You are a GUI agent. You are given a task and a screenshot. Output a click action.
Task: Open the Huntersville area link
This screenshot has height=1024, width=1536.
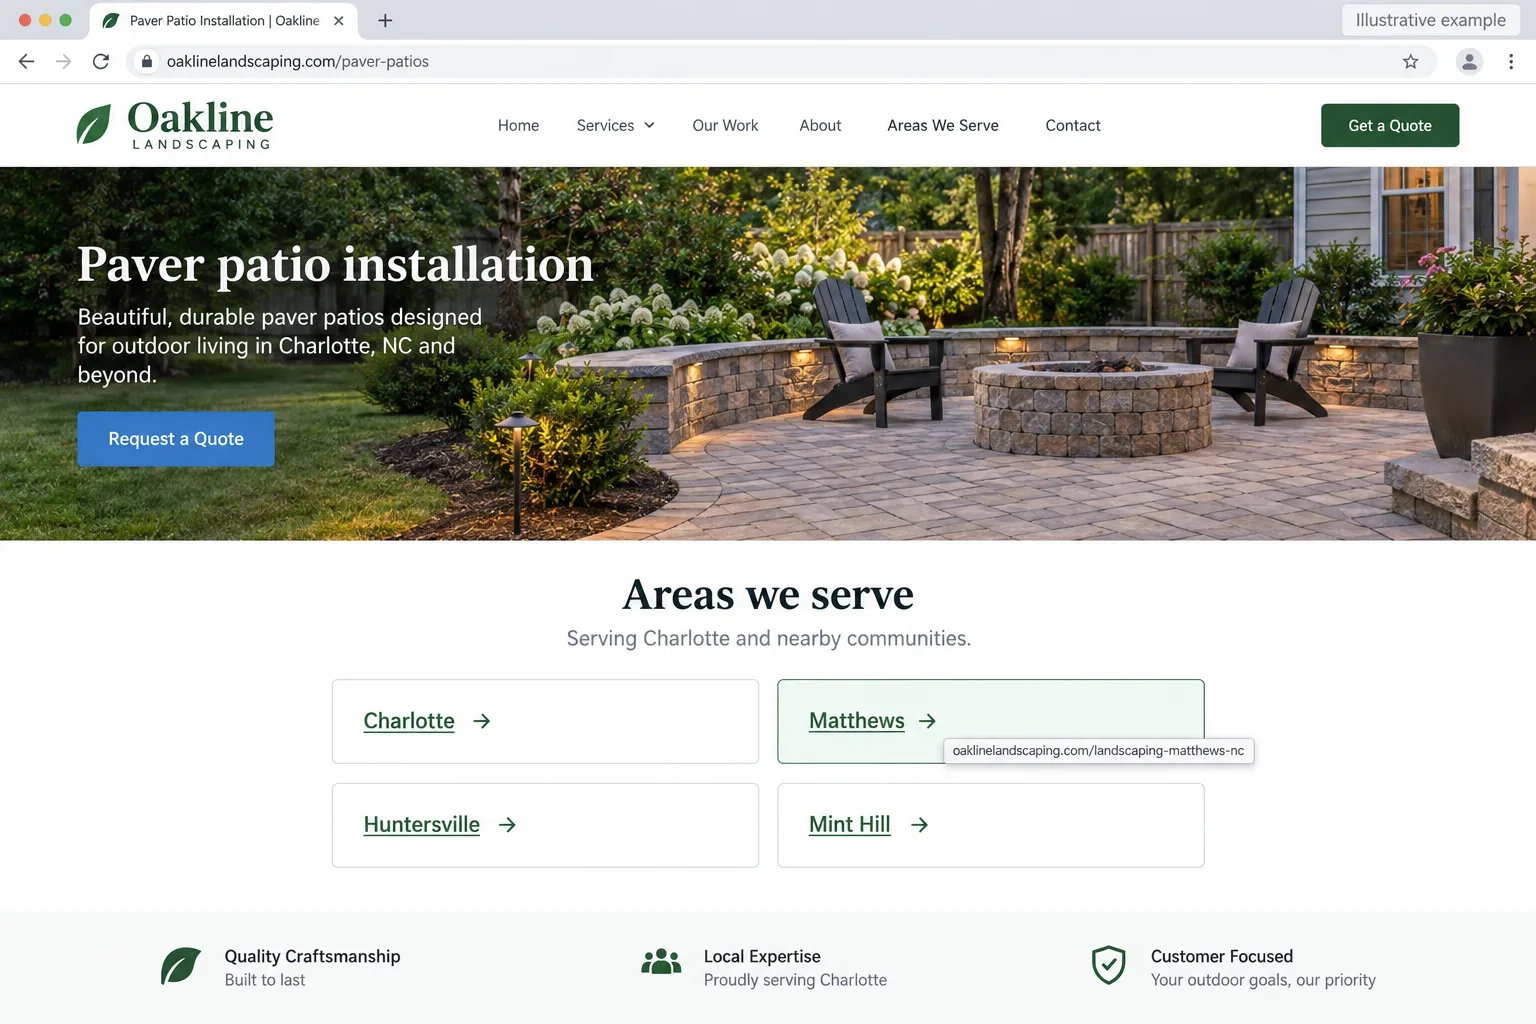(x=422, y=825)
